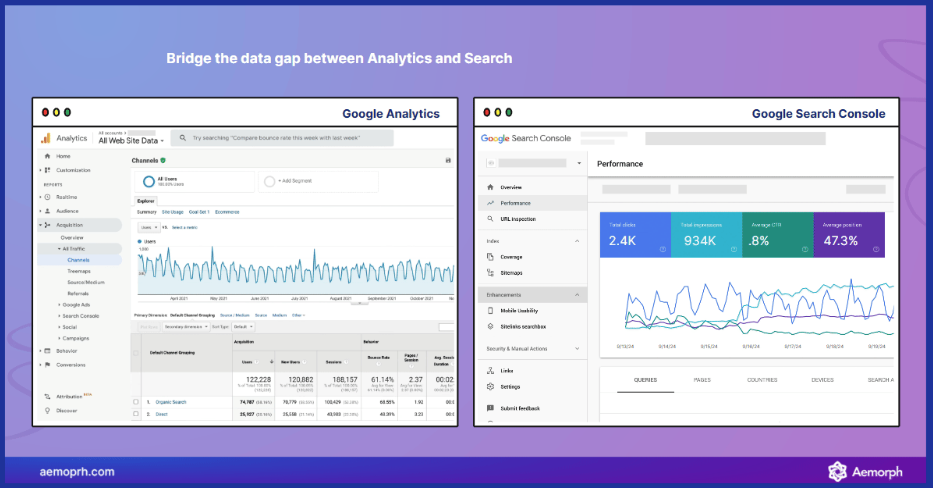This screenshot has width=933, height=488.
Task: Switch to the Explorer tab
Action: click(x=146, y=201)
